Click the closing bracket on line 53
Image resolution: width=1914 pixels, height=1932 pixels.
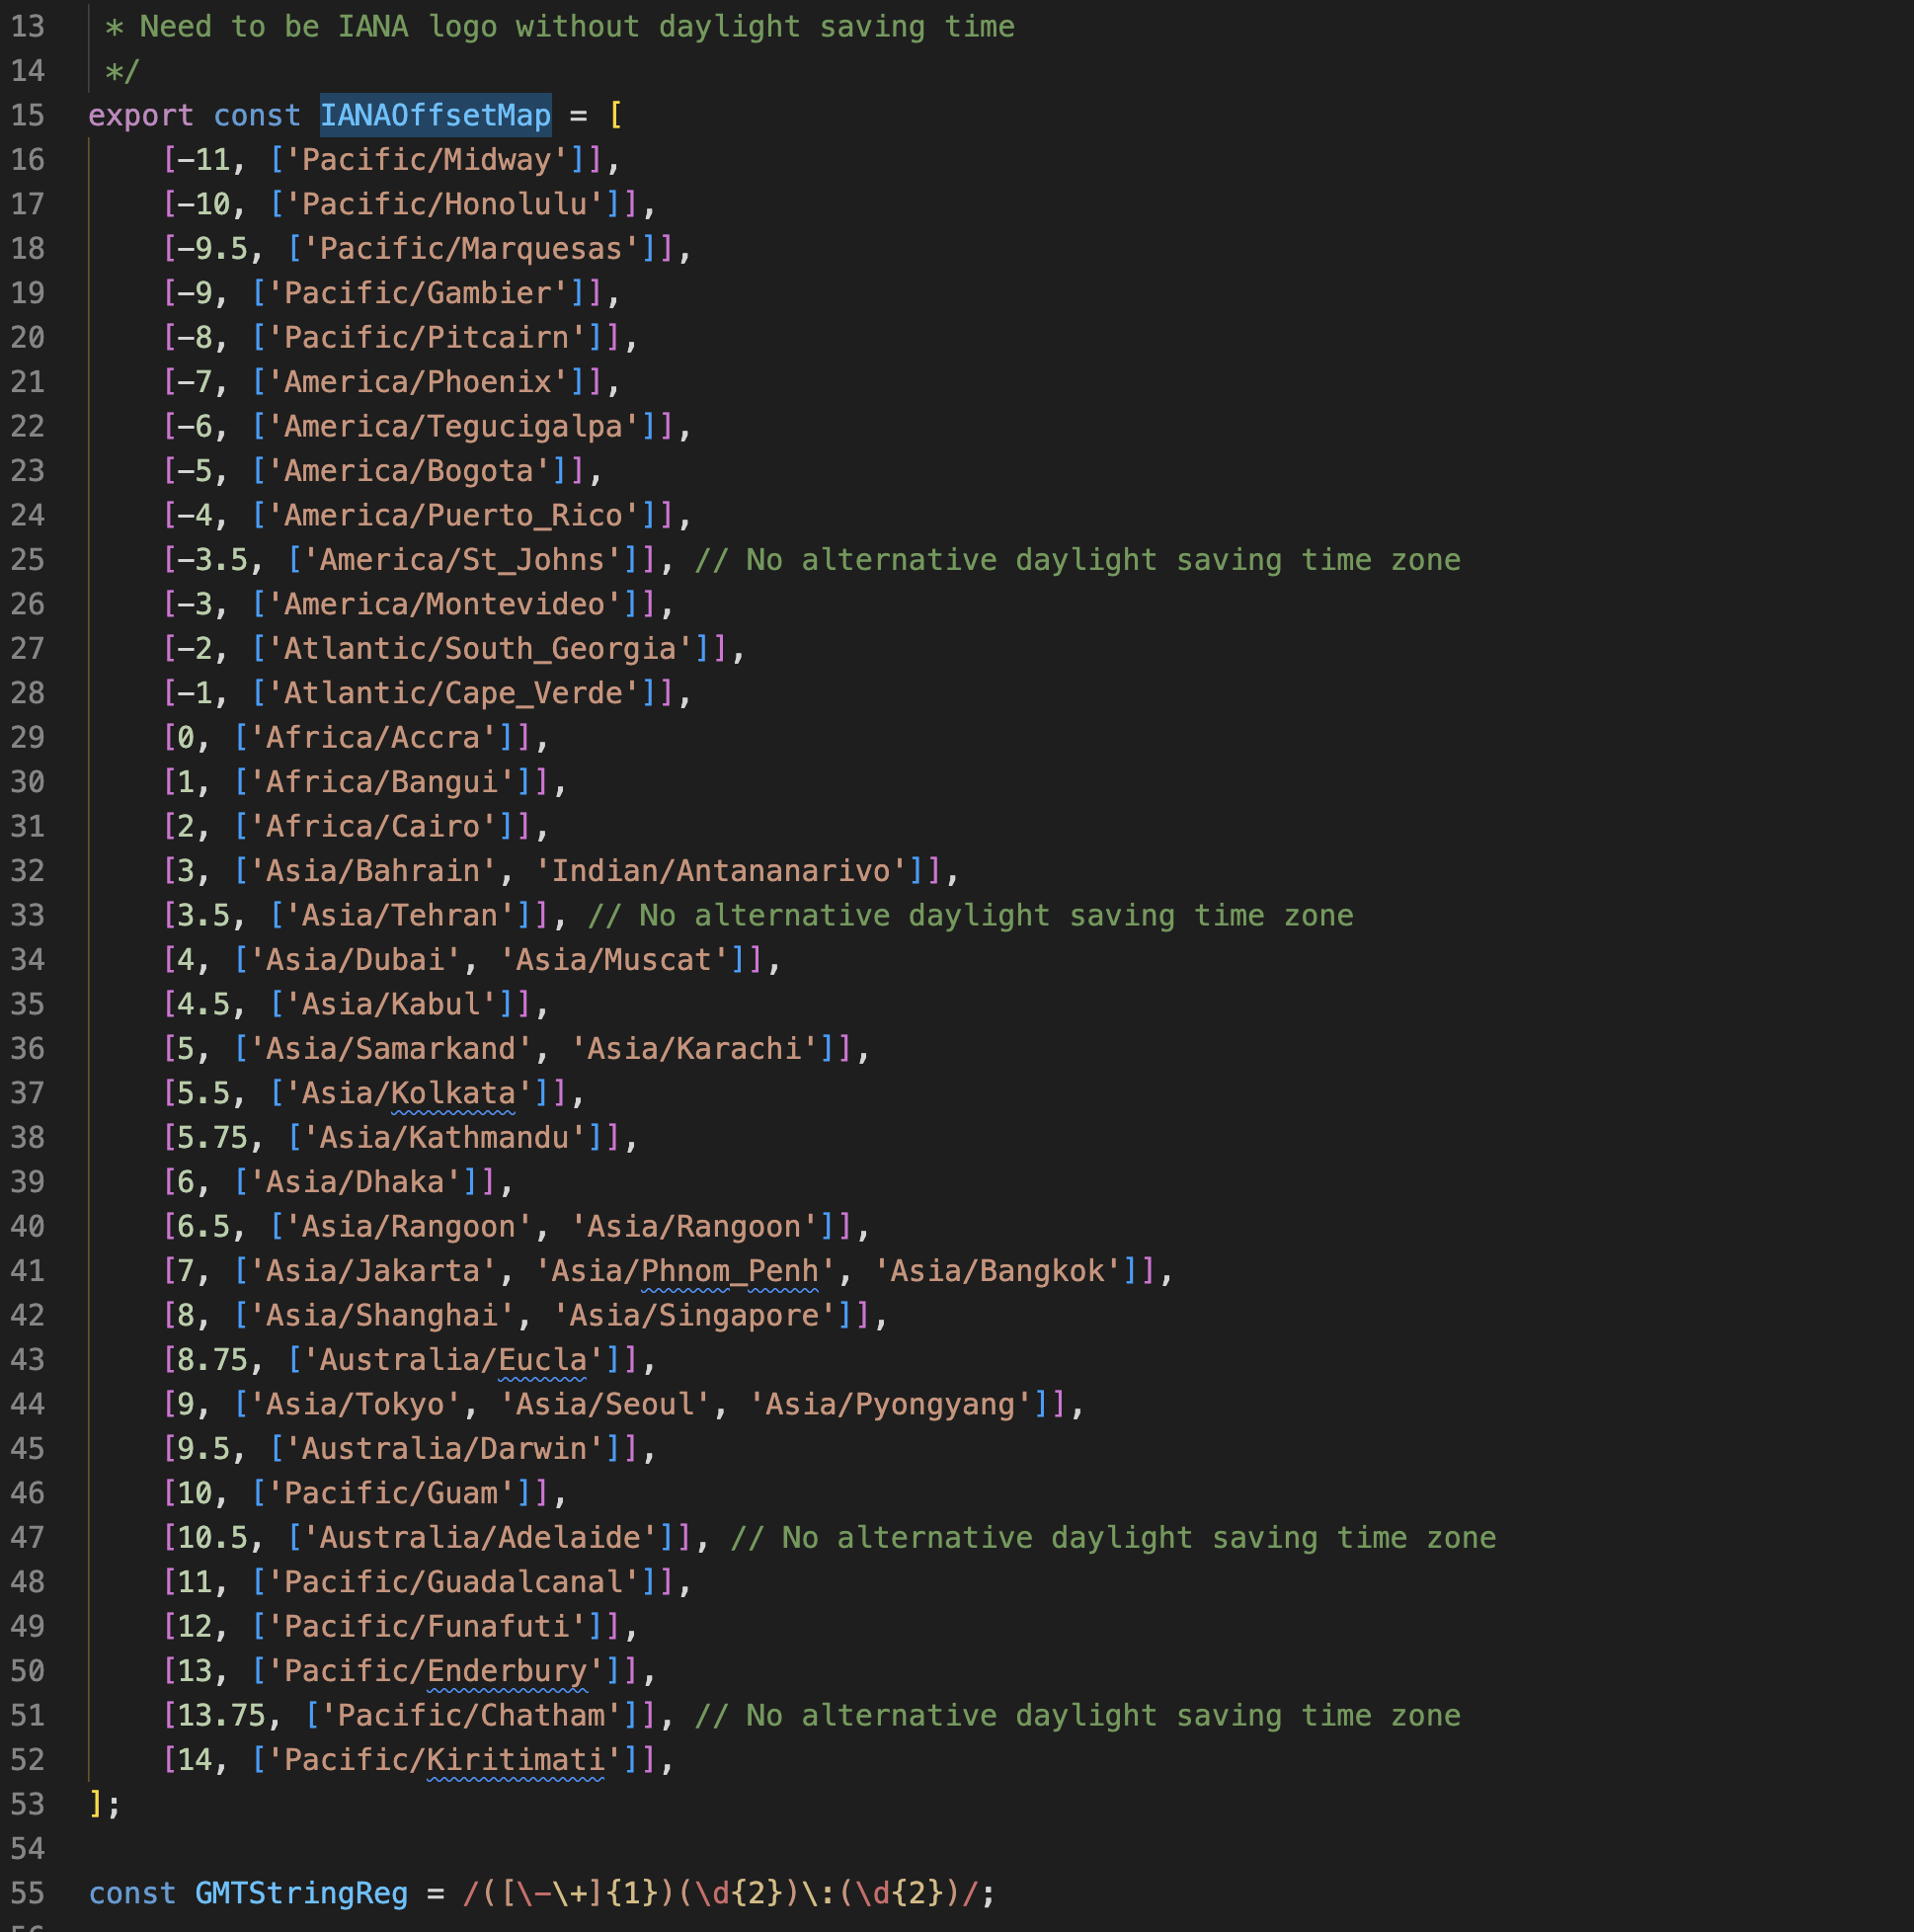(x=96, y=1804)
